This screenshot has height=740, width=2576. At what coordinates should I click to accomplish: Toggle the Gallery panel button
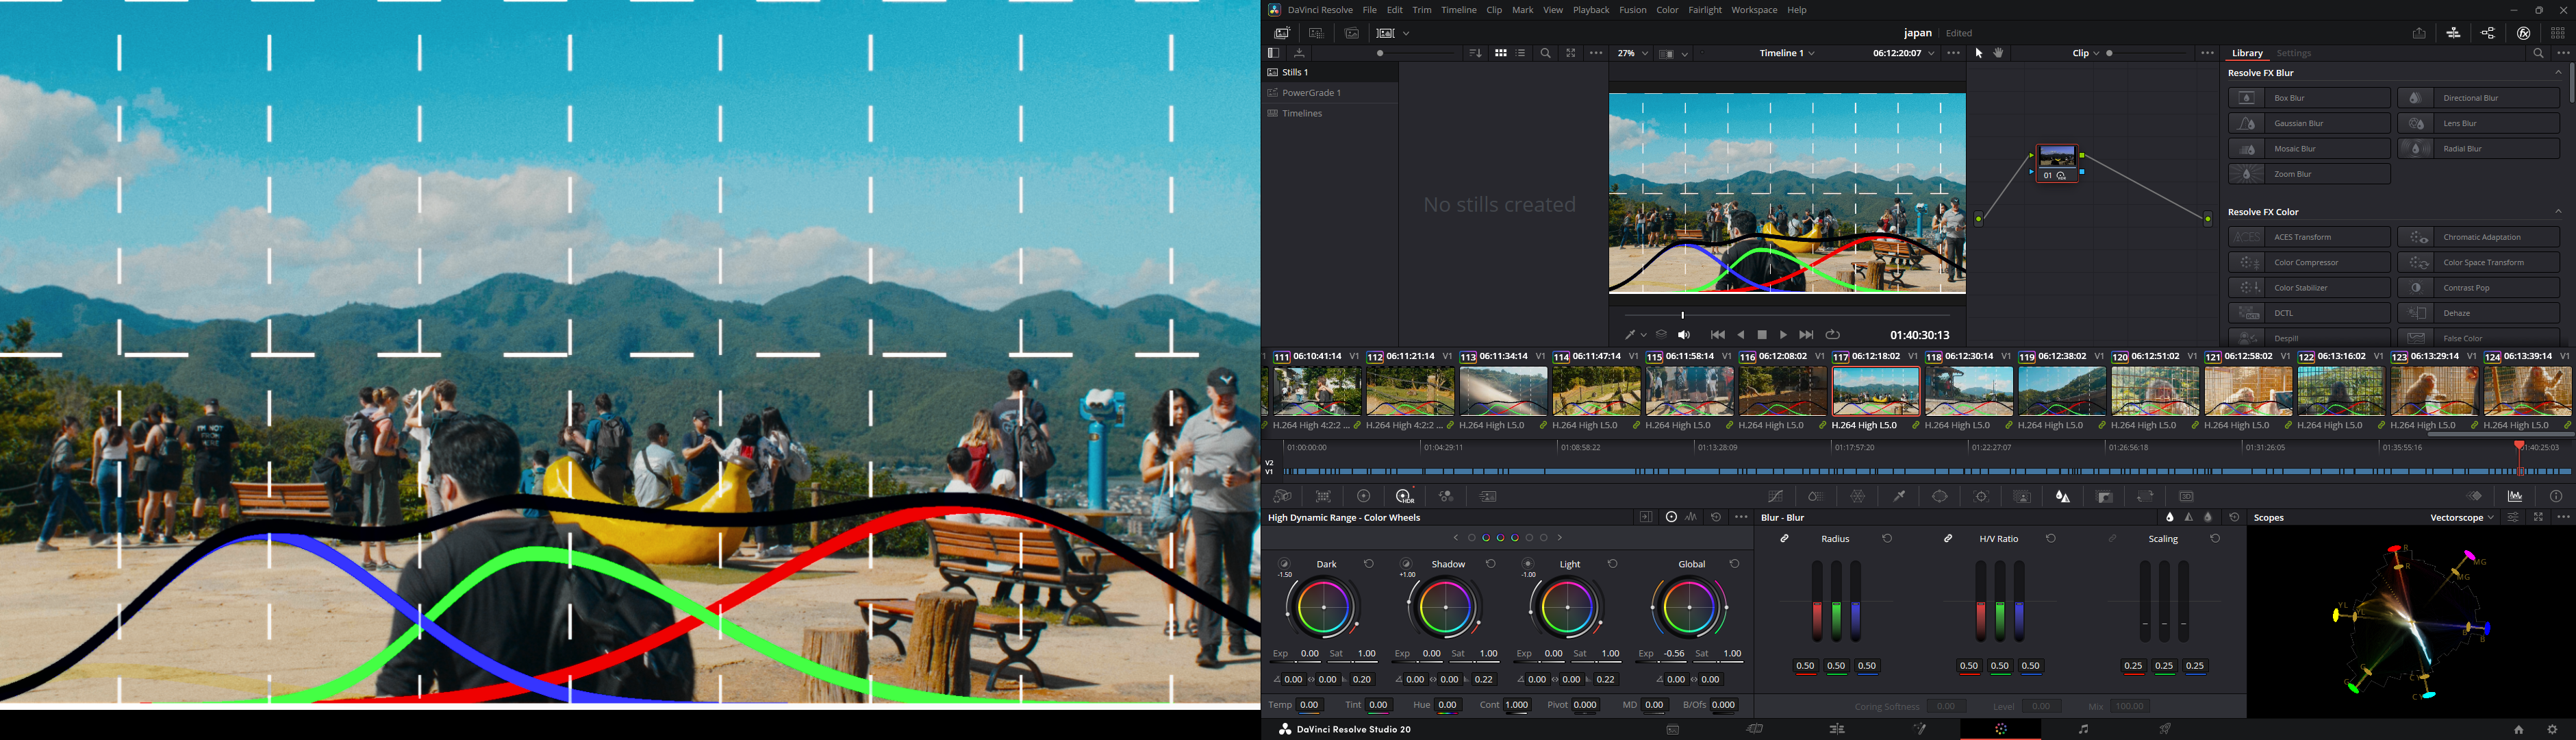click(1282, 33)
